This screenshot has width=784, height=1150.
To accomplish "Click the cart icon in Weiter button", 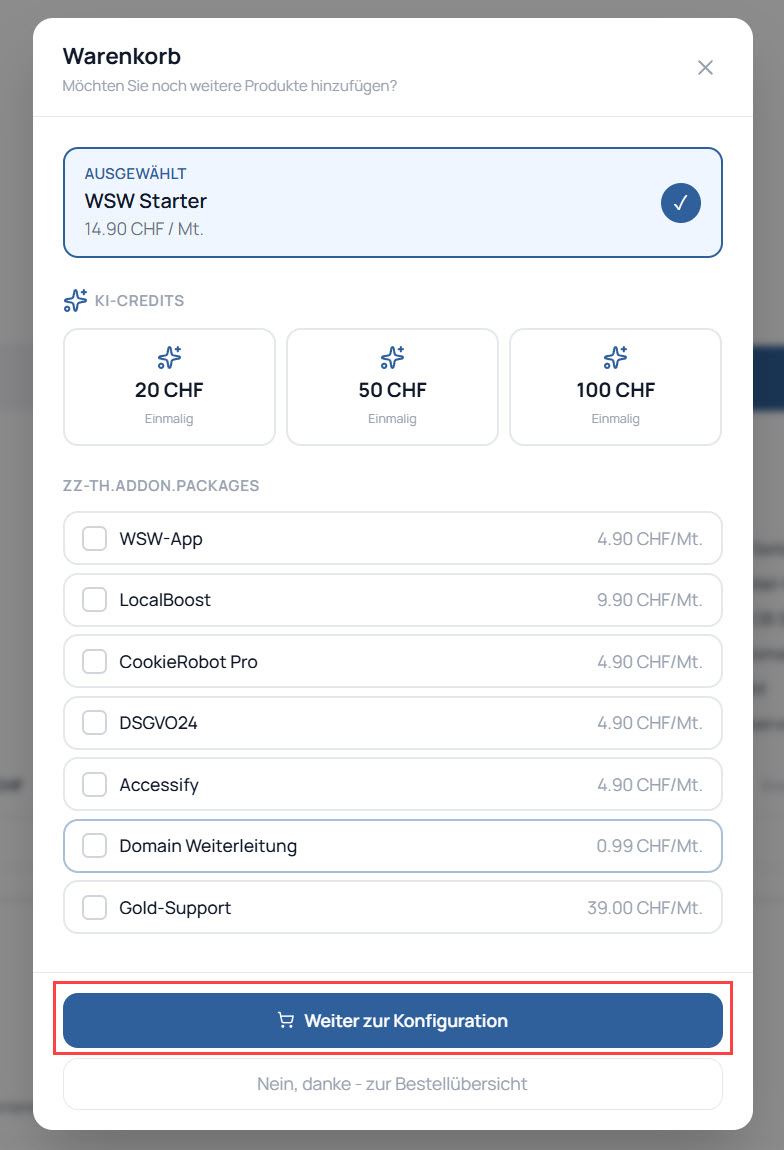I will click(x=286, y=1021).
